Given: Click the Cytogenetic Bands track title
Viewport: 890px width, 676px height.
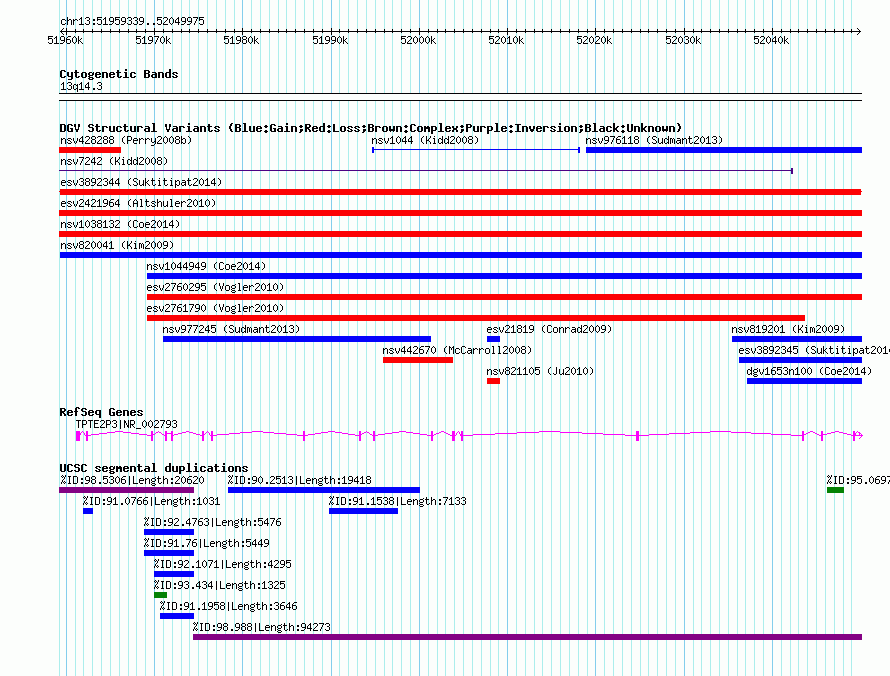Looking at the screenshot, I should pos(119,74).
